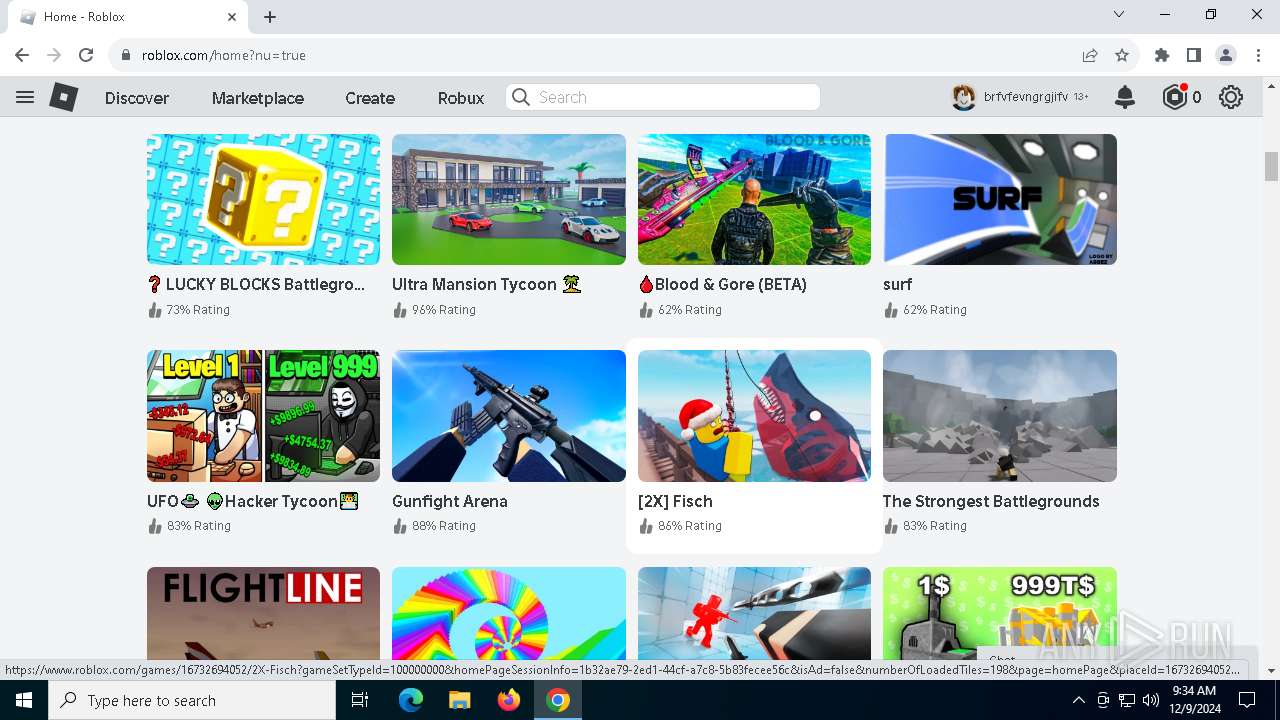This screenshot has height=720, width=1280.
Task: Click Chrome icon on taskbar
Action: (x=558, y=700)
